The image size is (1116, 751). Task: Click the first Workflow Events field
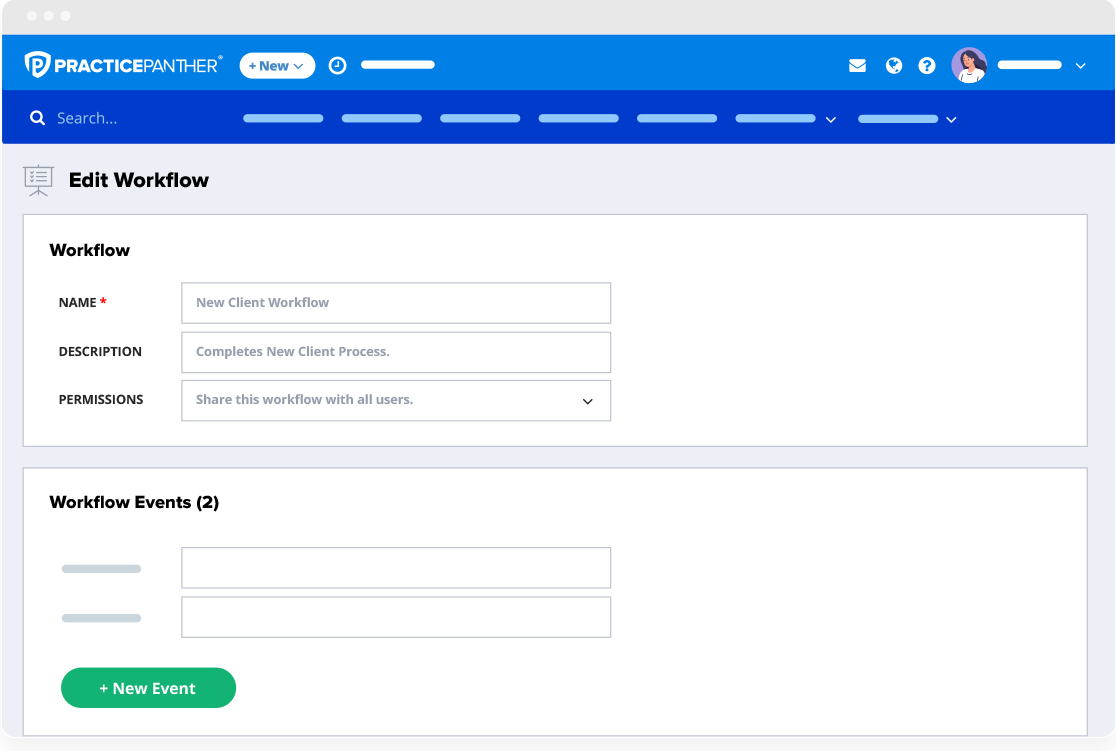click(x=395, y=568)
